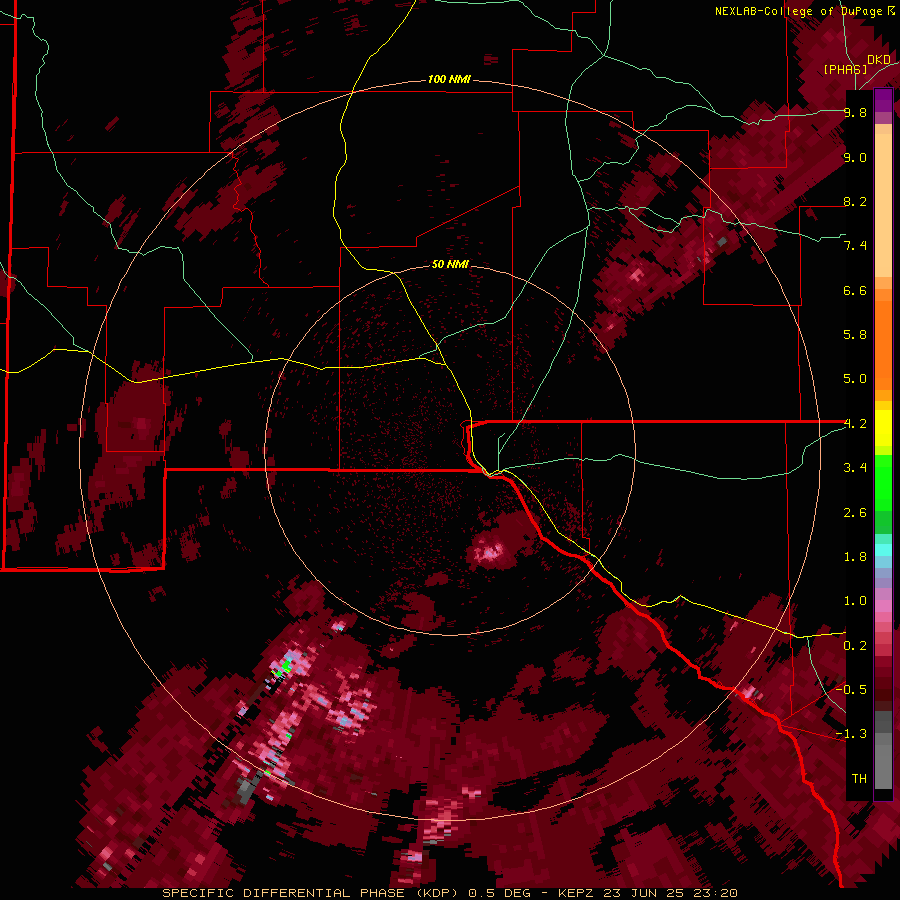This screenshot has width=900, height=900.
Task: Click the 5.0 value on the color scale
Action: [855, 379]
